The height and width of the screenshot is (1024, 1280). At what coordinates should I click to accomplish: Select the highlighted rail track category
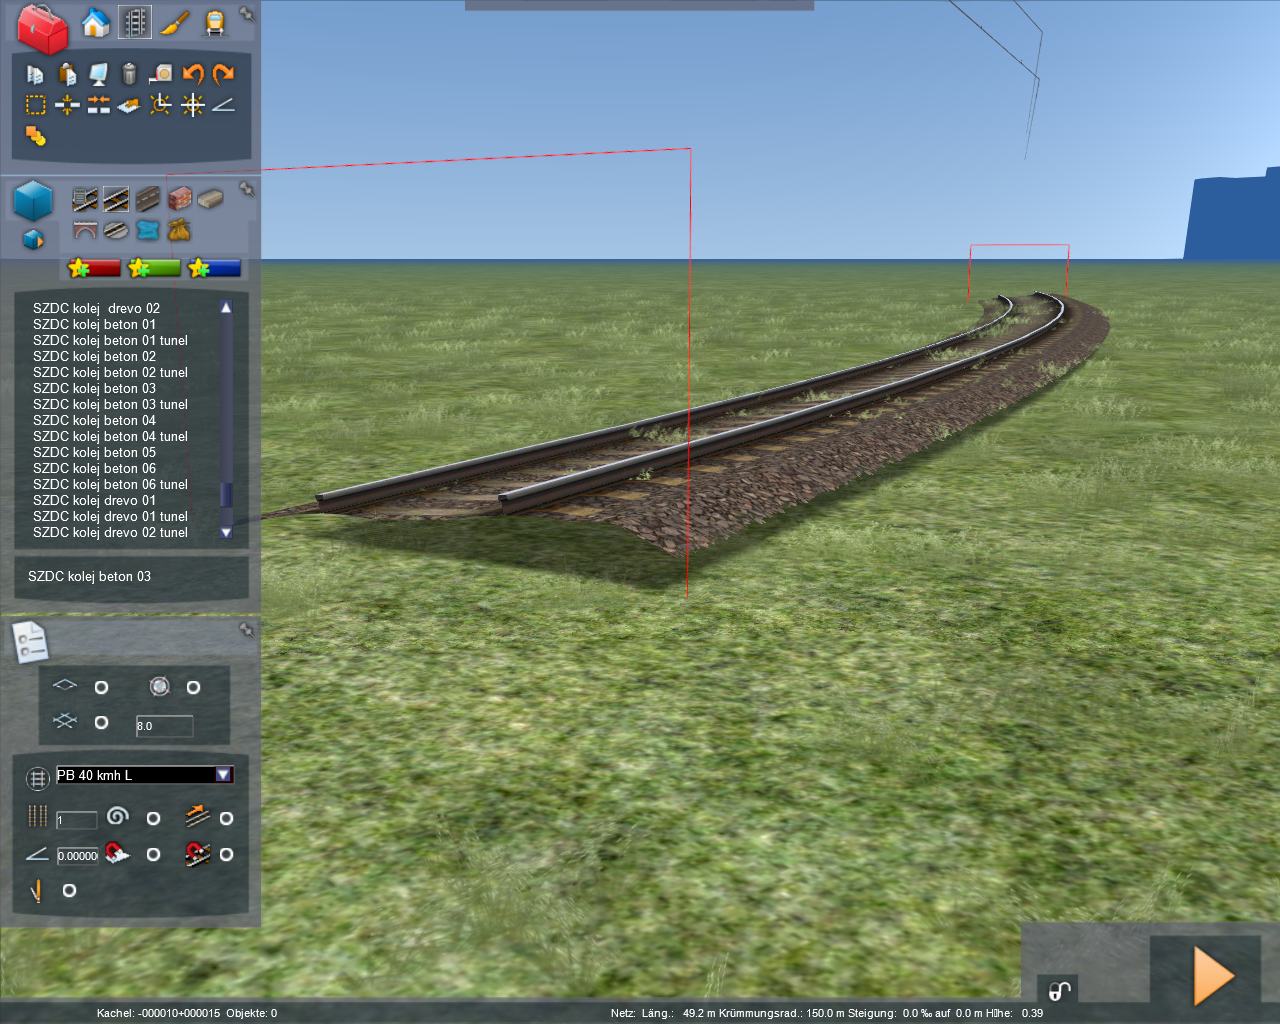[x=116, y=199]
